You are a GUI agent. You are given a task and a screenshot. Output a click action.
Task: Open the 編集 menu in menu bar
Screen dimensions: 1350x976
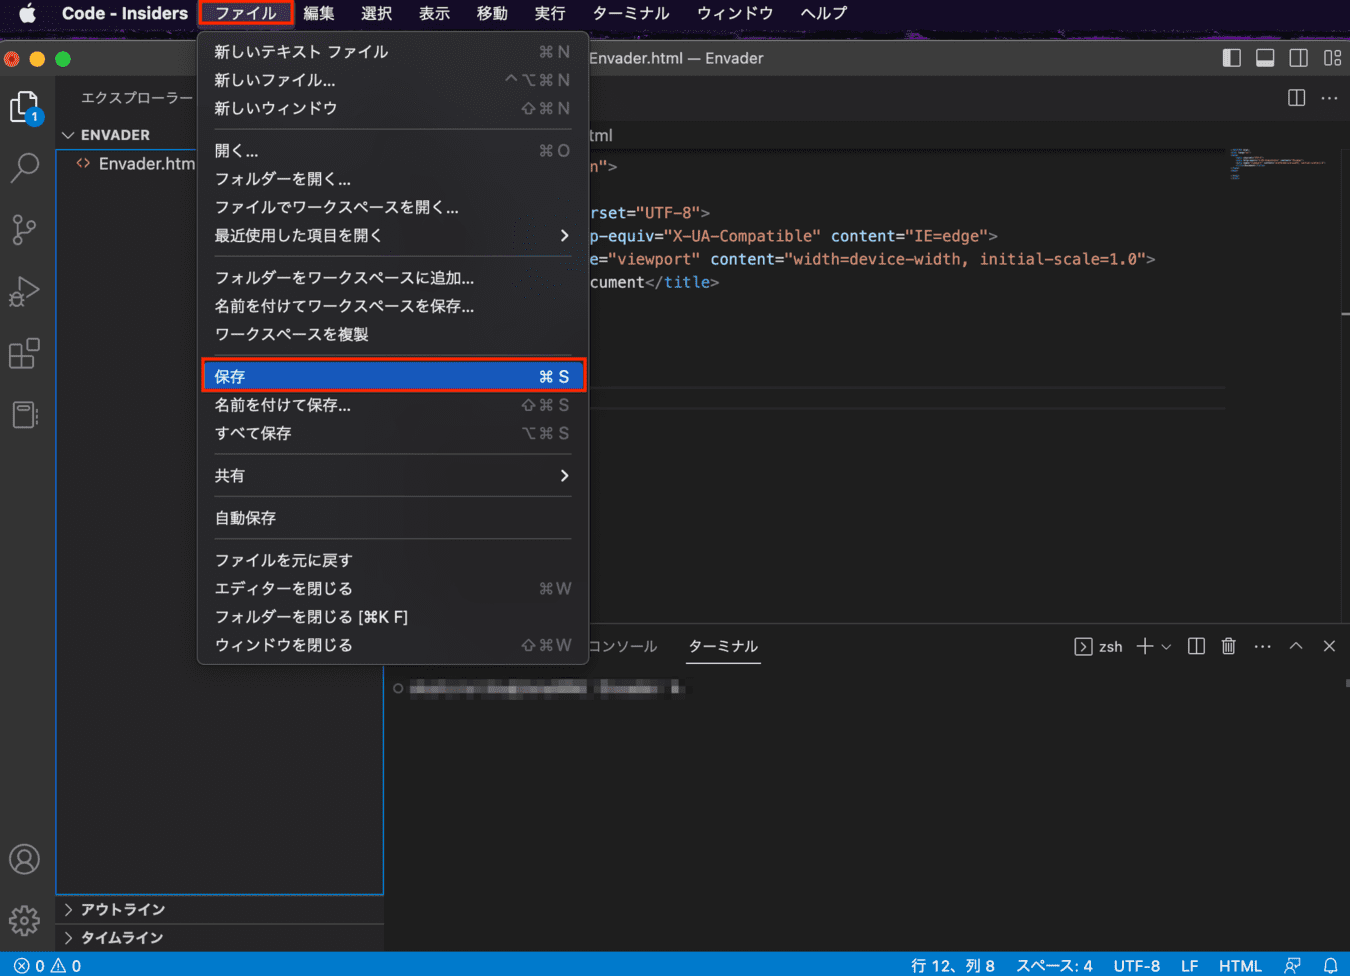pyautogui.click(x=318, y=13)
